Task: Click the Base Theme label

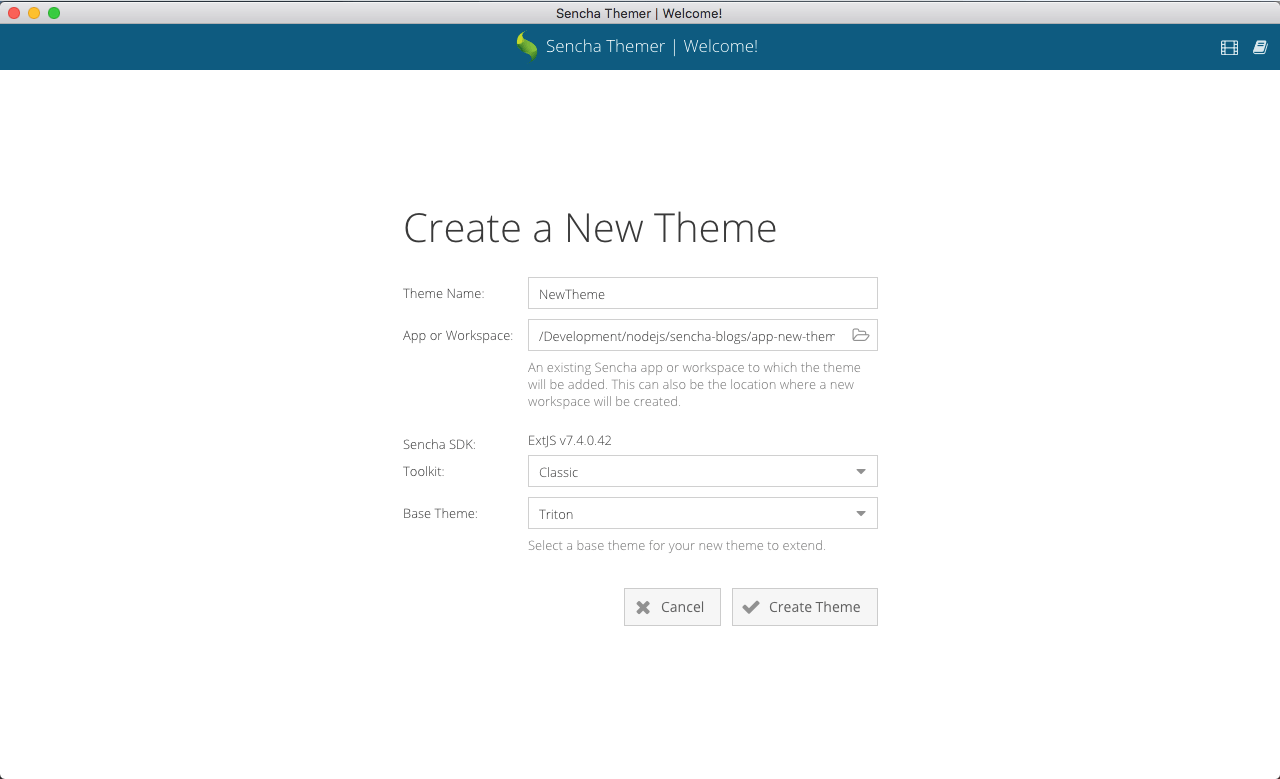Action: point(441,513)
